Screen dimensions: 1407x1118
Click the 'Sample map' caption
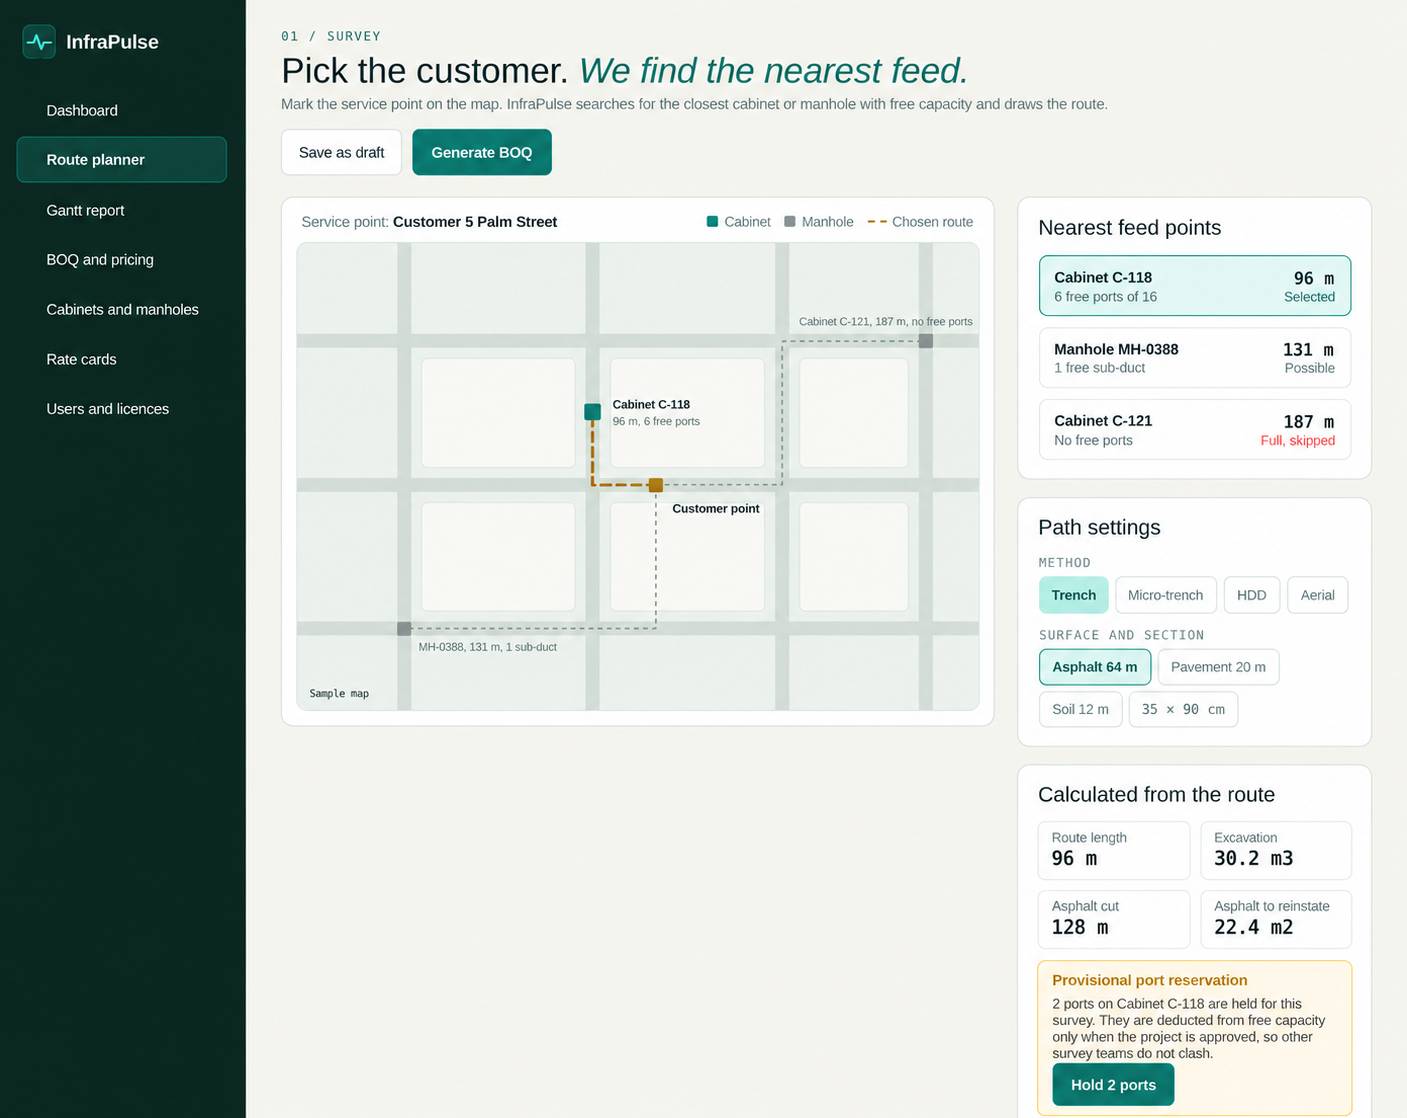pos(339,694)
